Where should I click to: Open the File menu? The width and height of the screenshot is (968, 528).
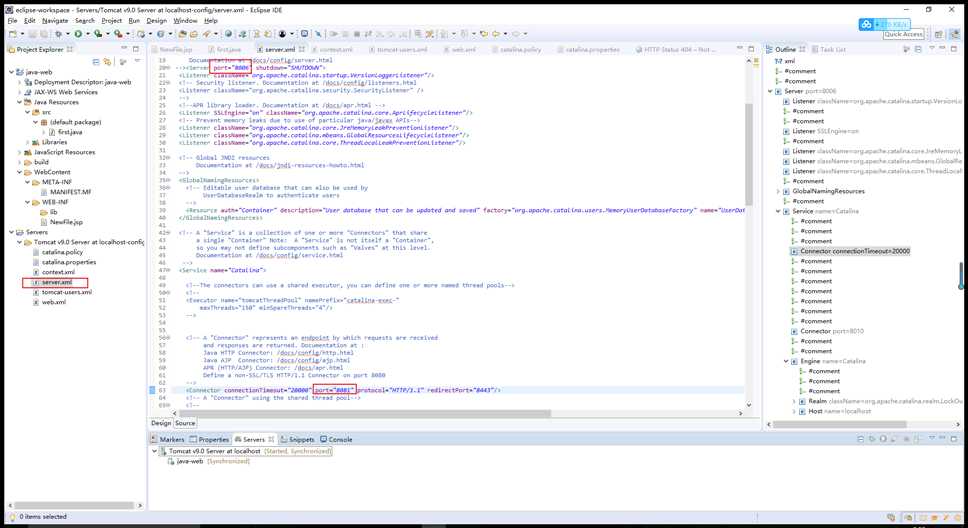pos(12,20)
